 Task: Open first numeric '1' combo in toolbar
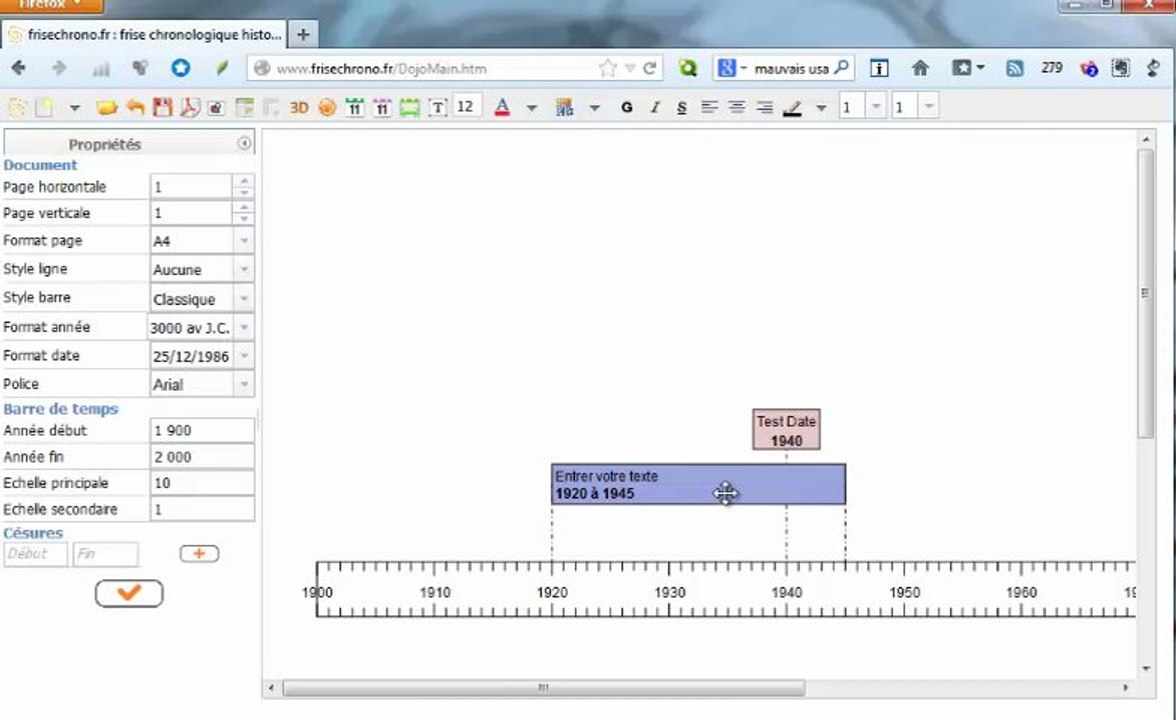[x=875, y=106]
